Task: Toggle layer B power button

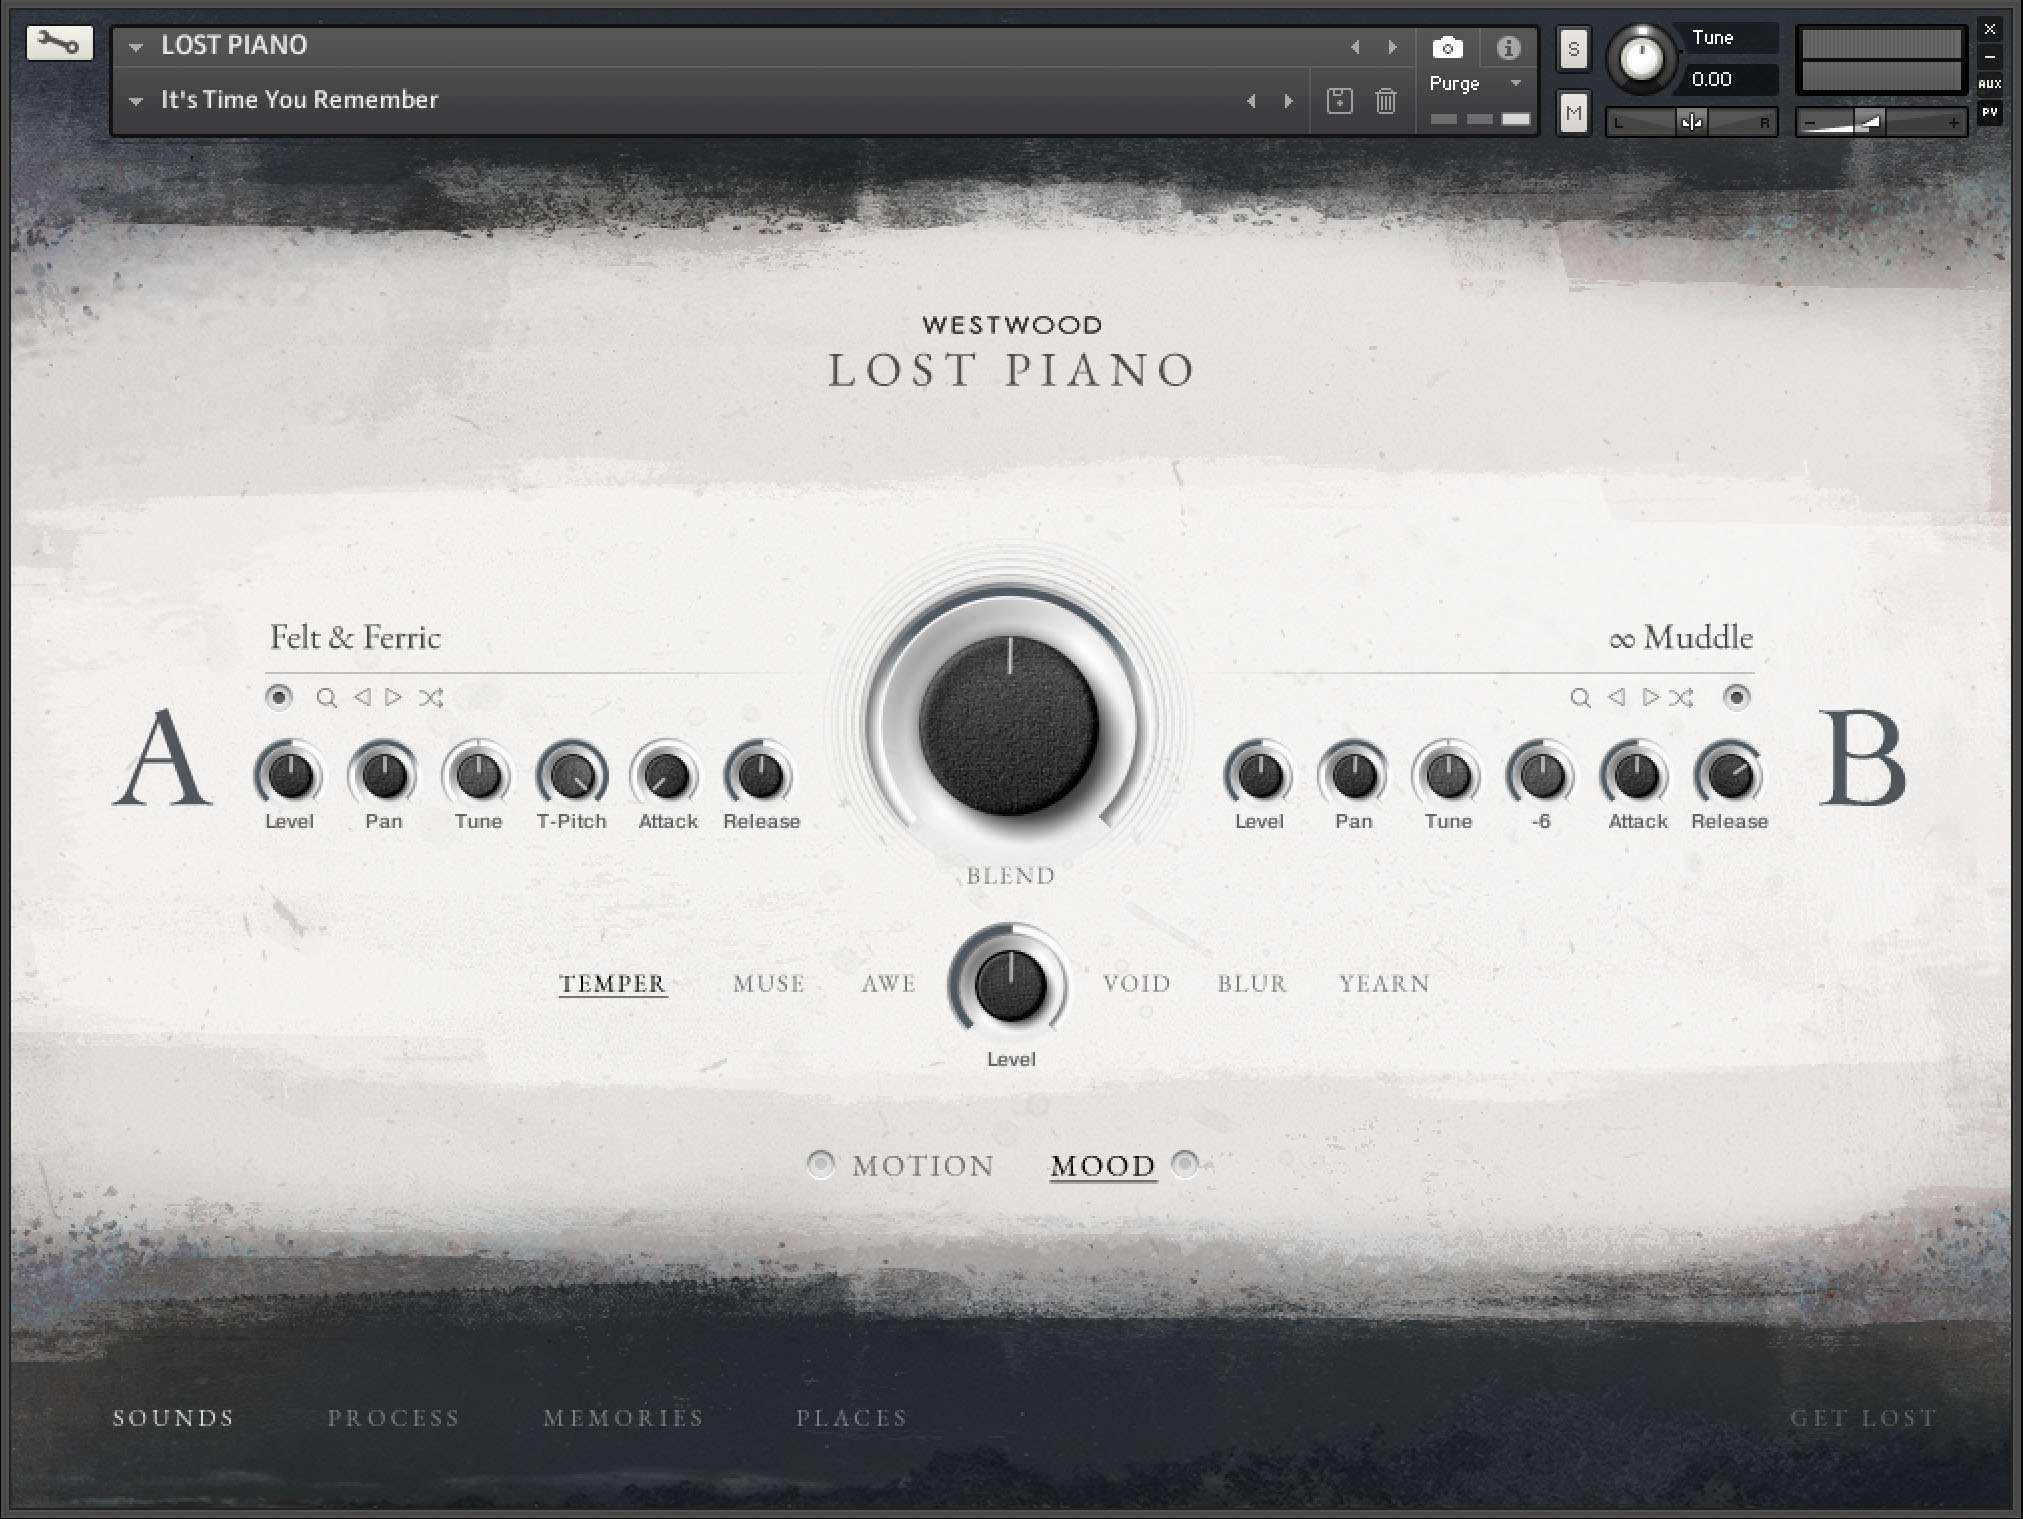Action: (1737, 697)
